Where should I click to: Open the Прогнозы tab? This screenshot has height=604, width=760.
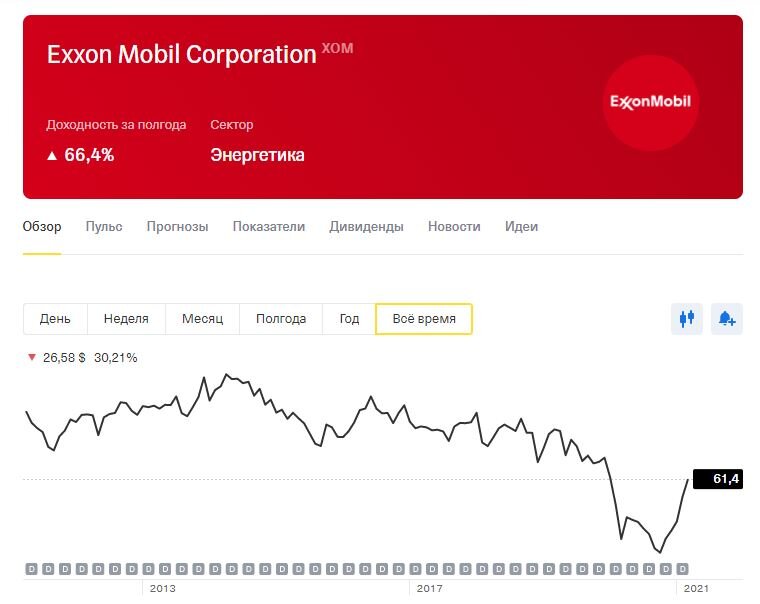click(x=178, y=227)
